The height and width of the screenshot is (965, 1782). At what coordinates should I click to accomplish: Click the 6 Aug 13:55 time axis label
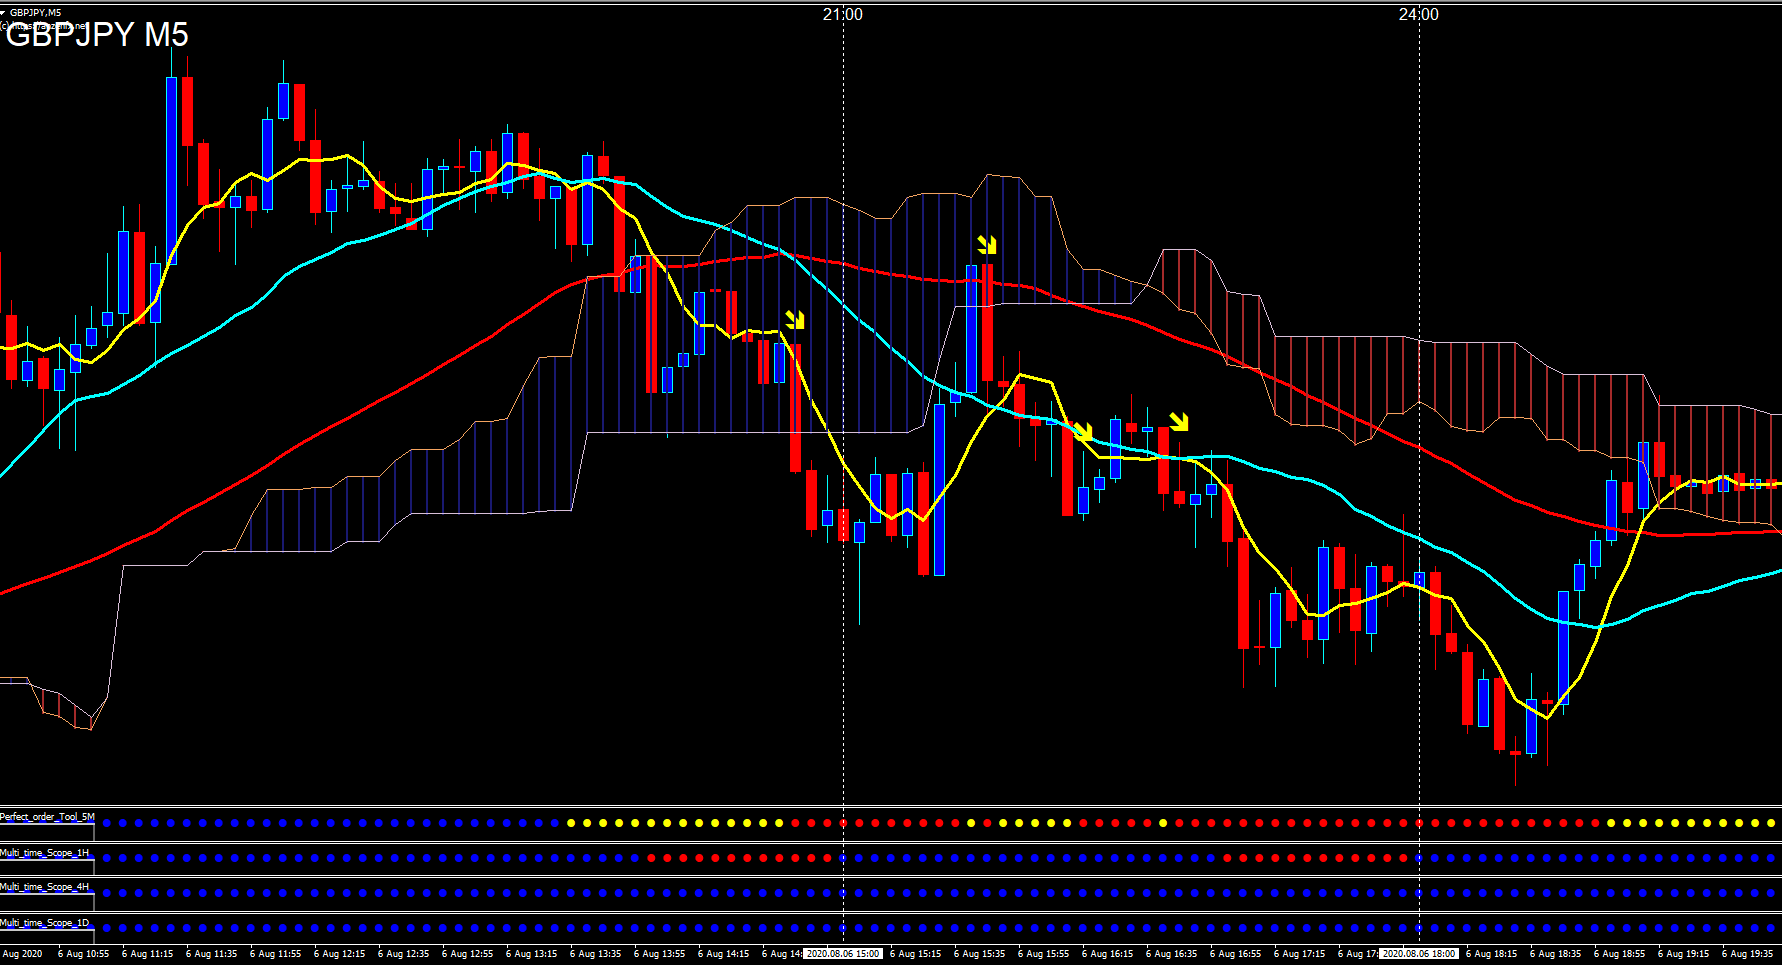click(x=660, y=954)
